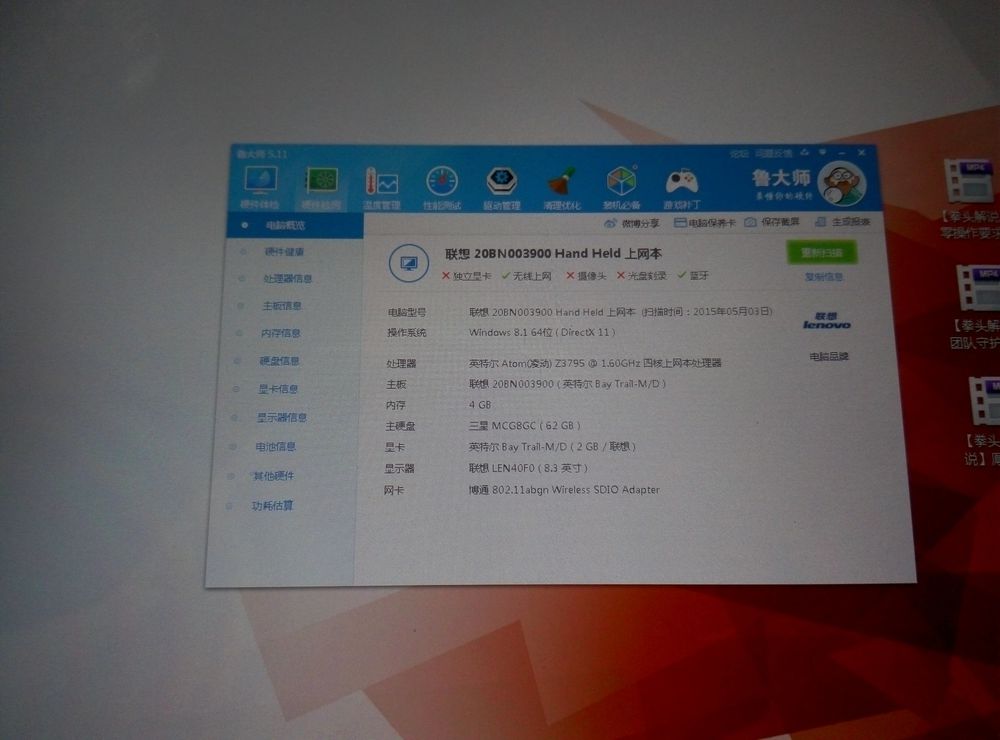Screen dimensions: 1000x740
Task: Click the 802.11abgn Wireless SDIO Adapter value
Action: 564,490
